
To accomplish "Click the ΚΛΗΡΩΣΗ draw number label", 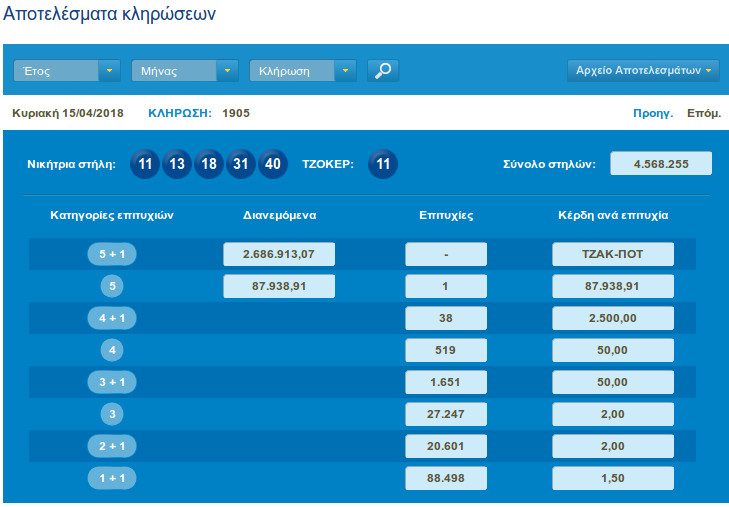I will [180, 113].
